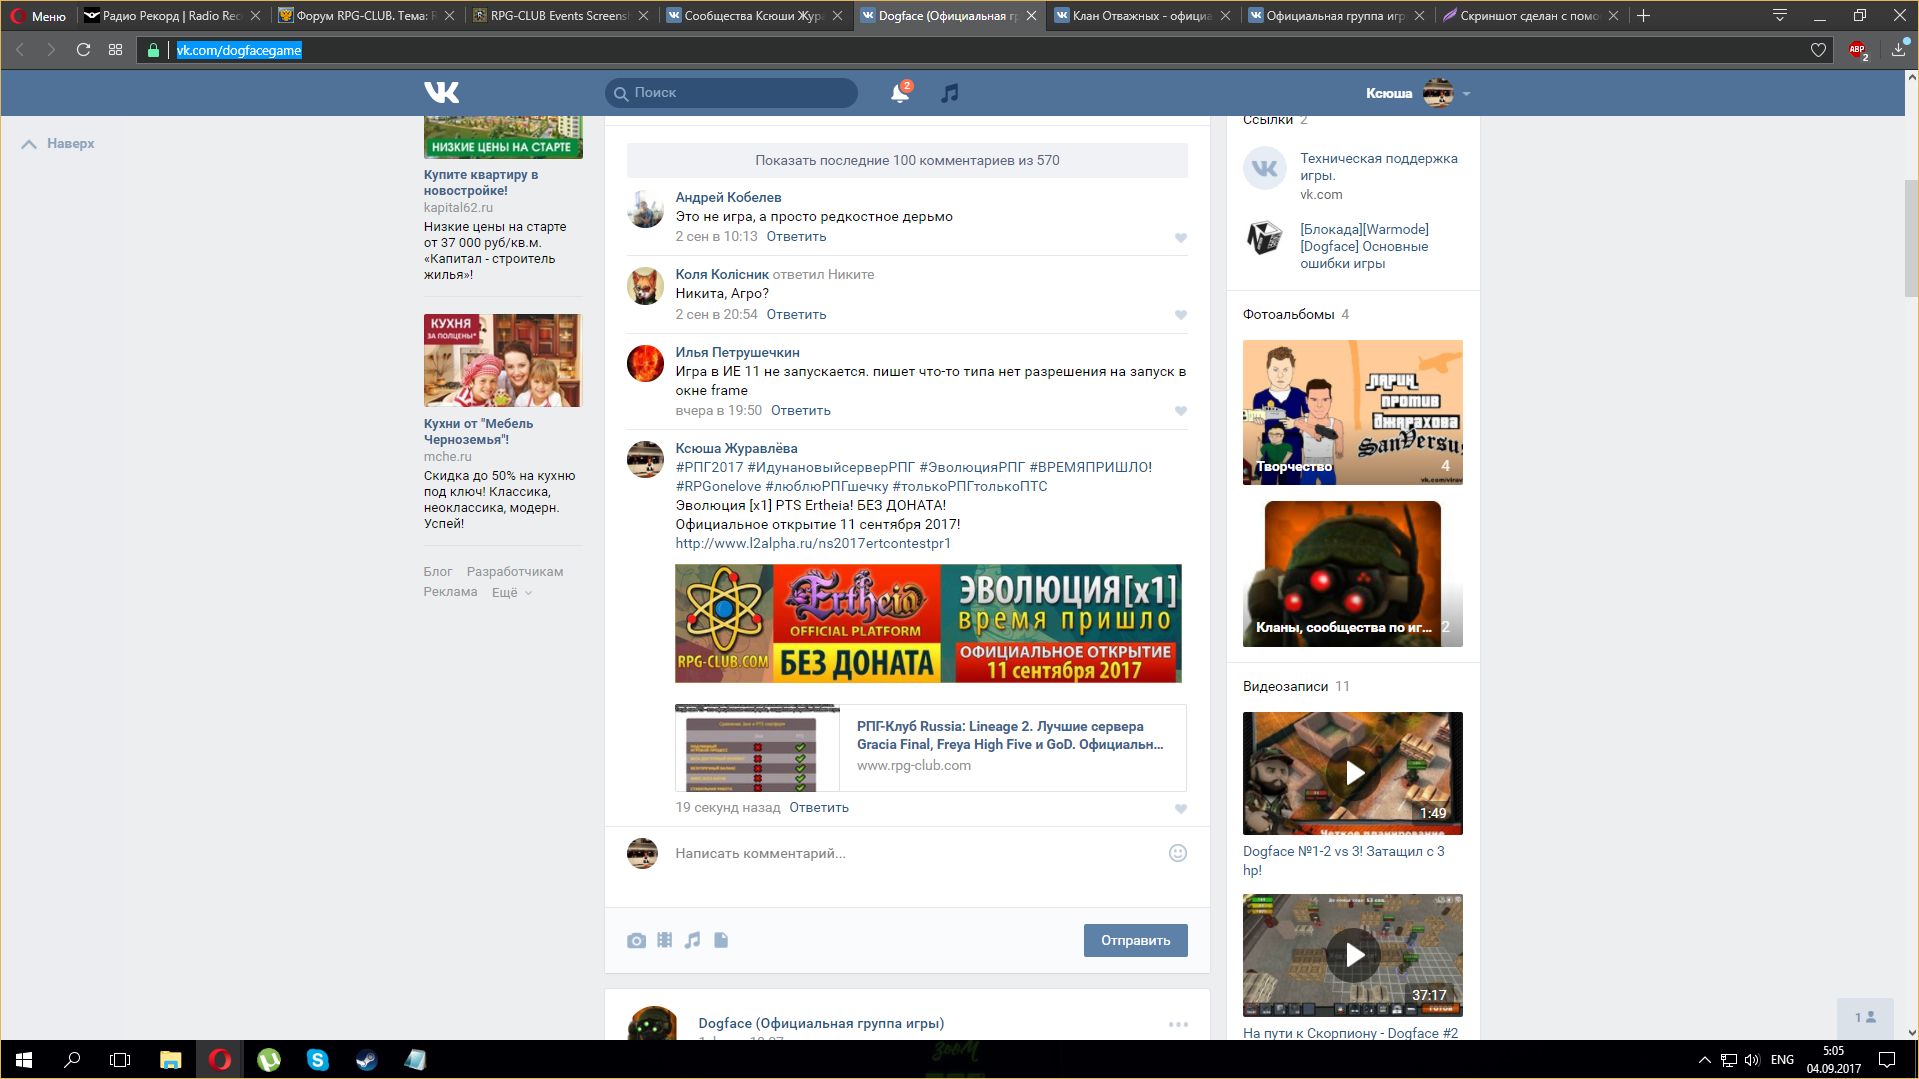1919x1079 pixels.
Task: Open the Dogface group title link
Action: pos(821,1023)
